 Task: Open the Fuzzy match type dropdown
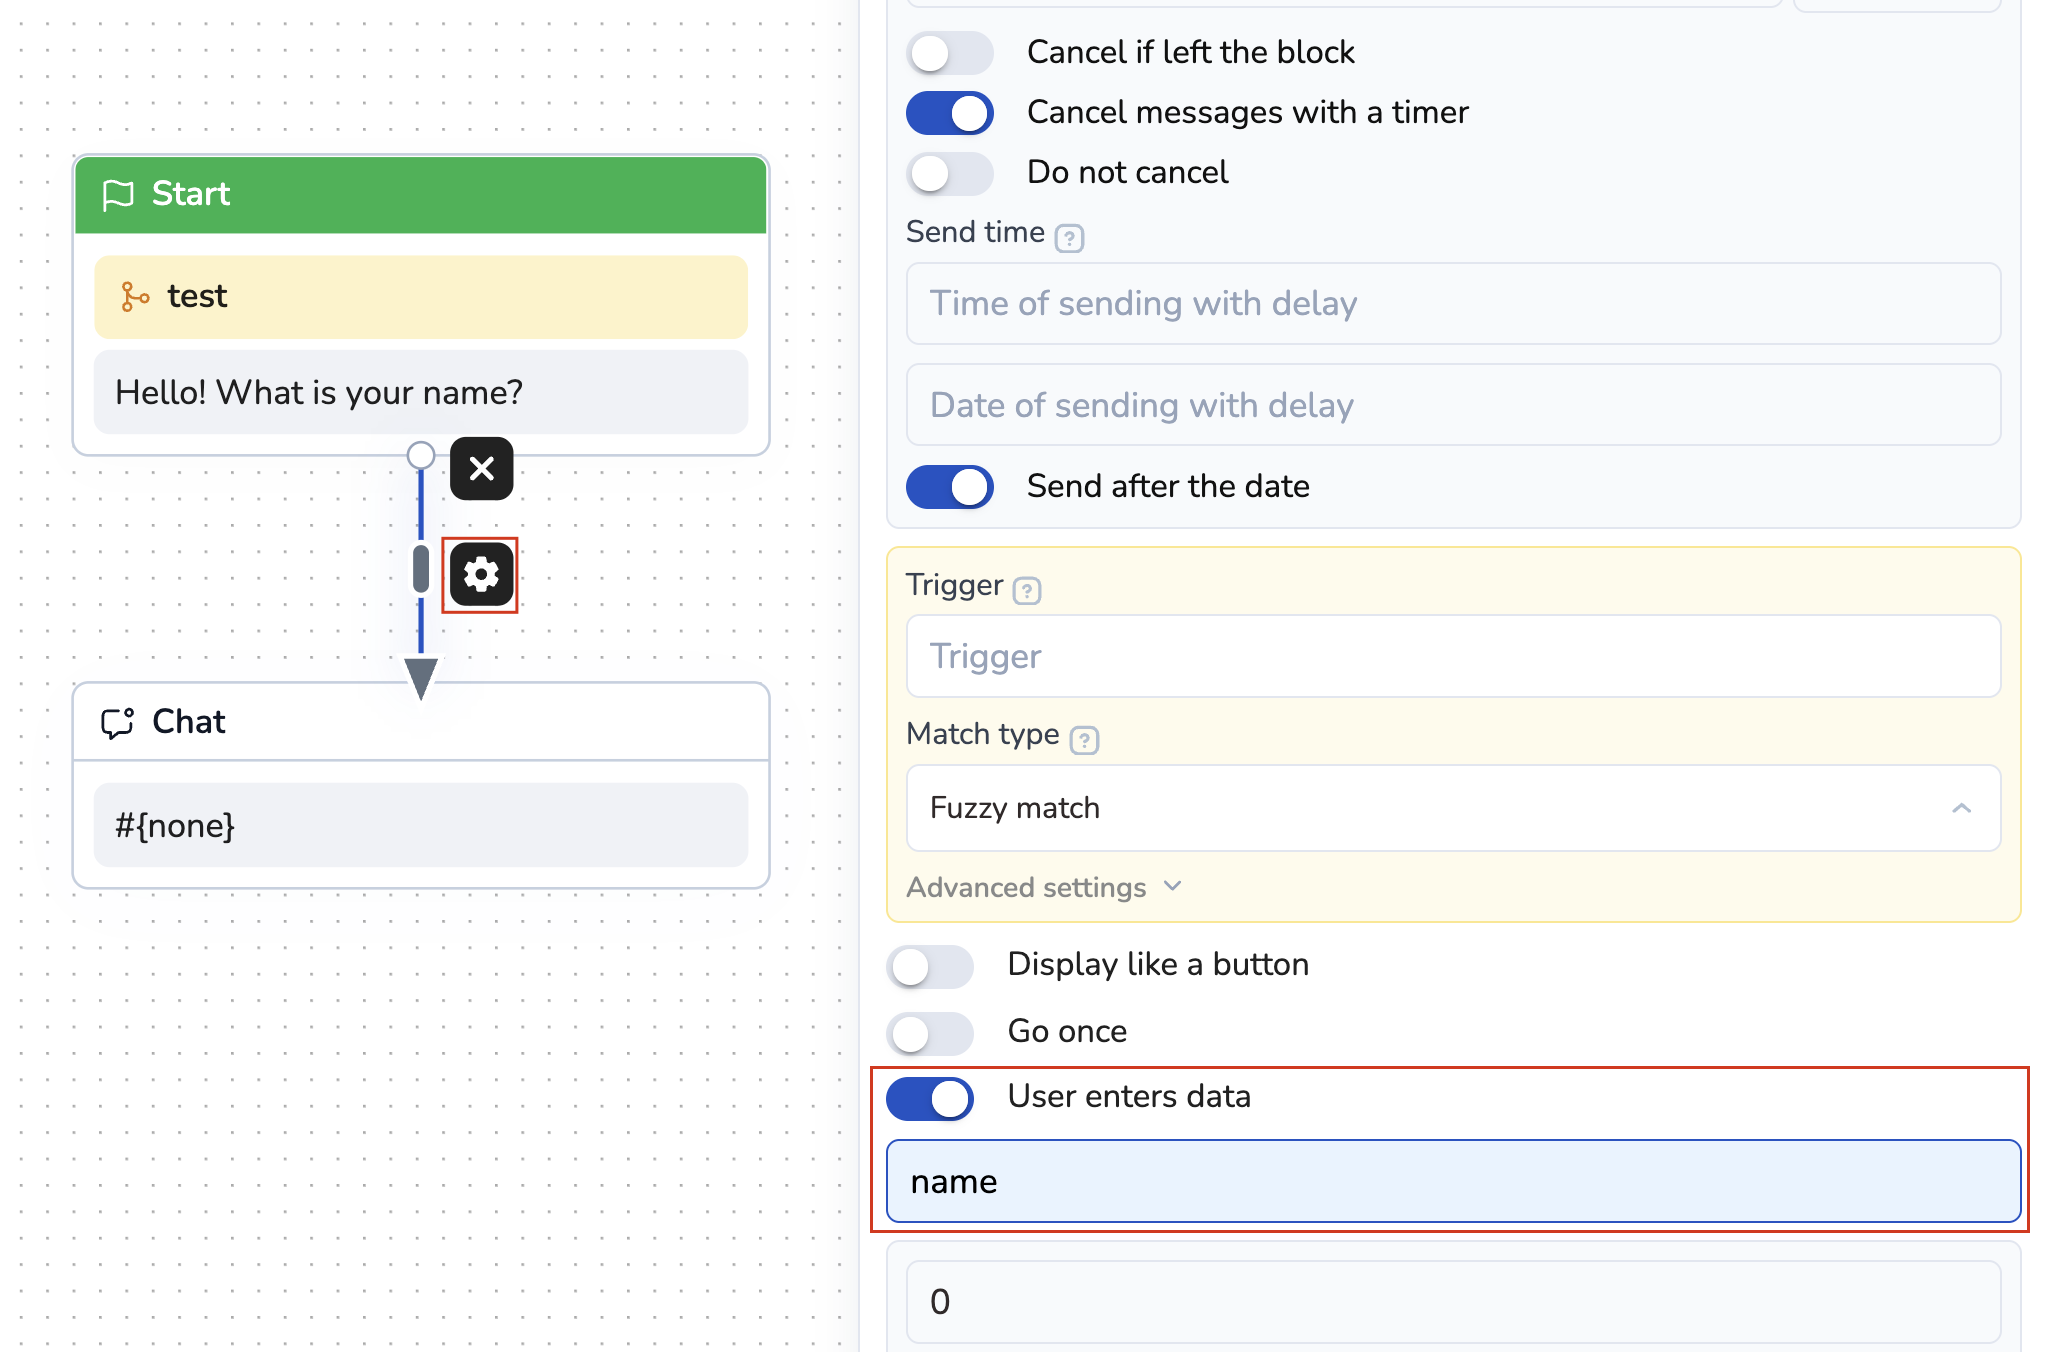click(1452, 808)
